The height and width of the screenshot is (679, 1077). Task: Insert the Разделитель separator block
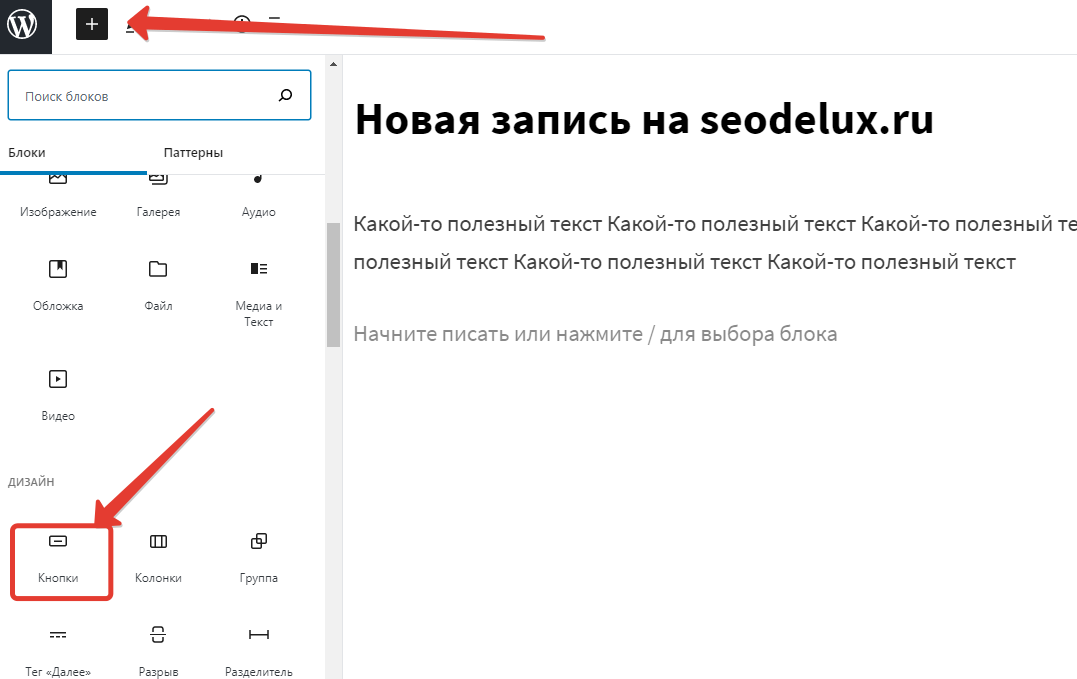[258, 650]
